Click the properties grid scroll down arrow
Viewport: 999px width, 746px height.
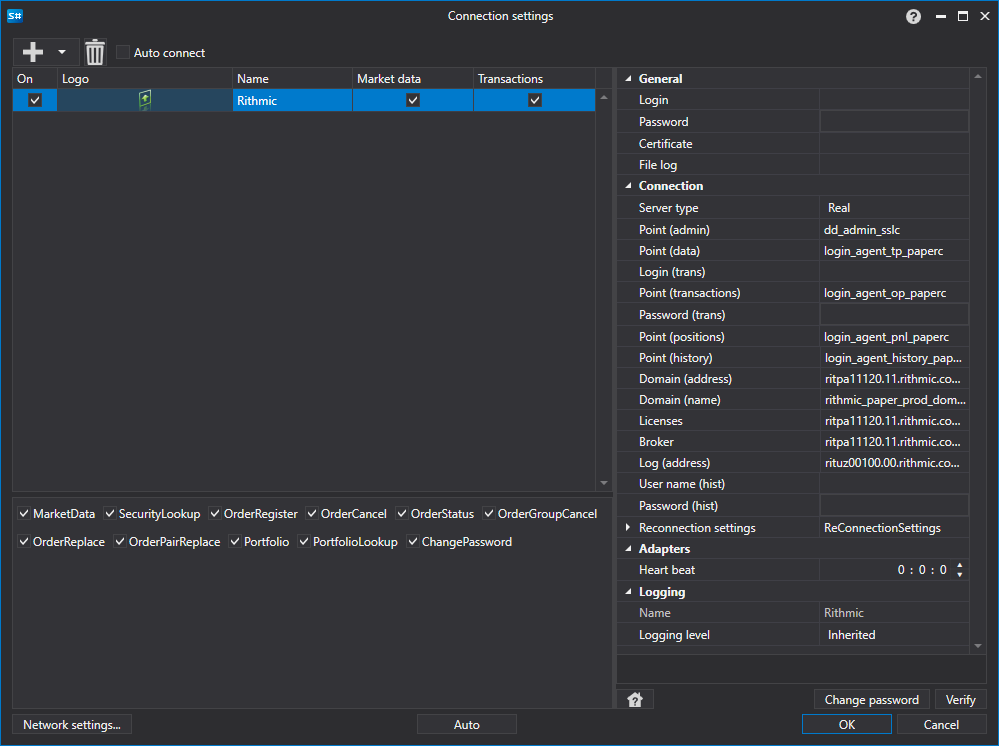tap(978, 646)
